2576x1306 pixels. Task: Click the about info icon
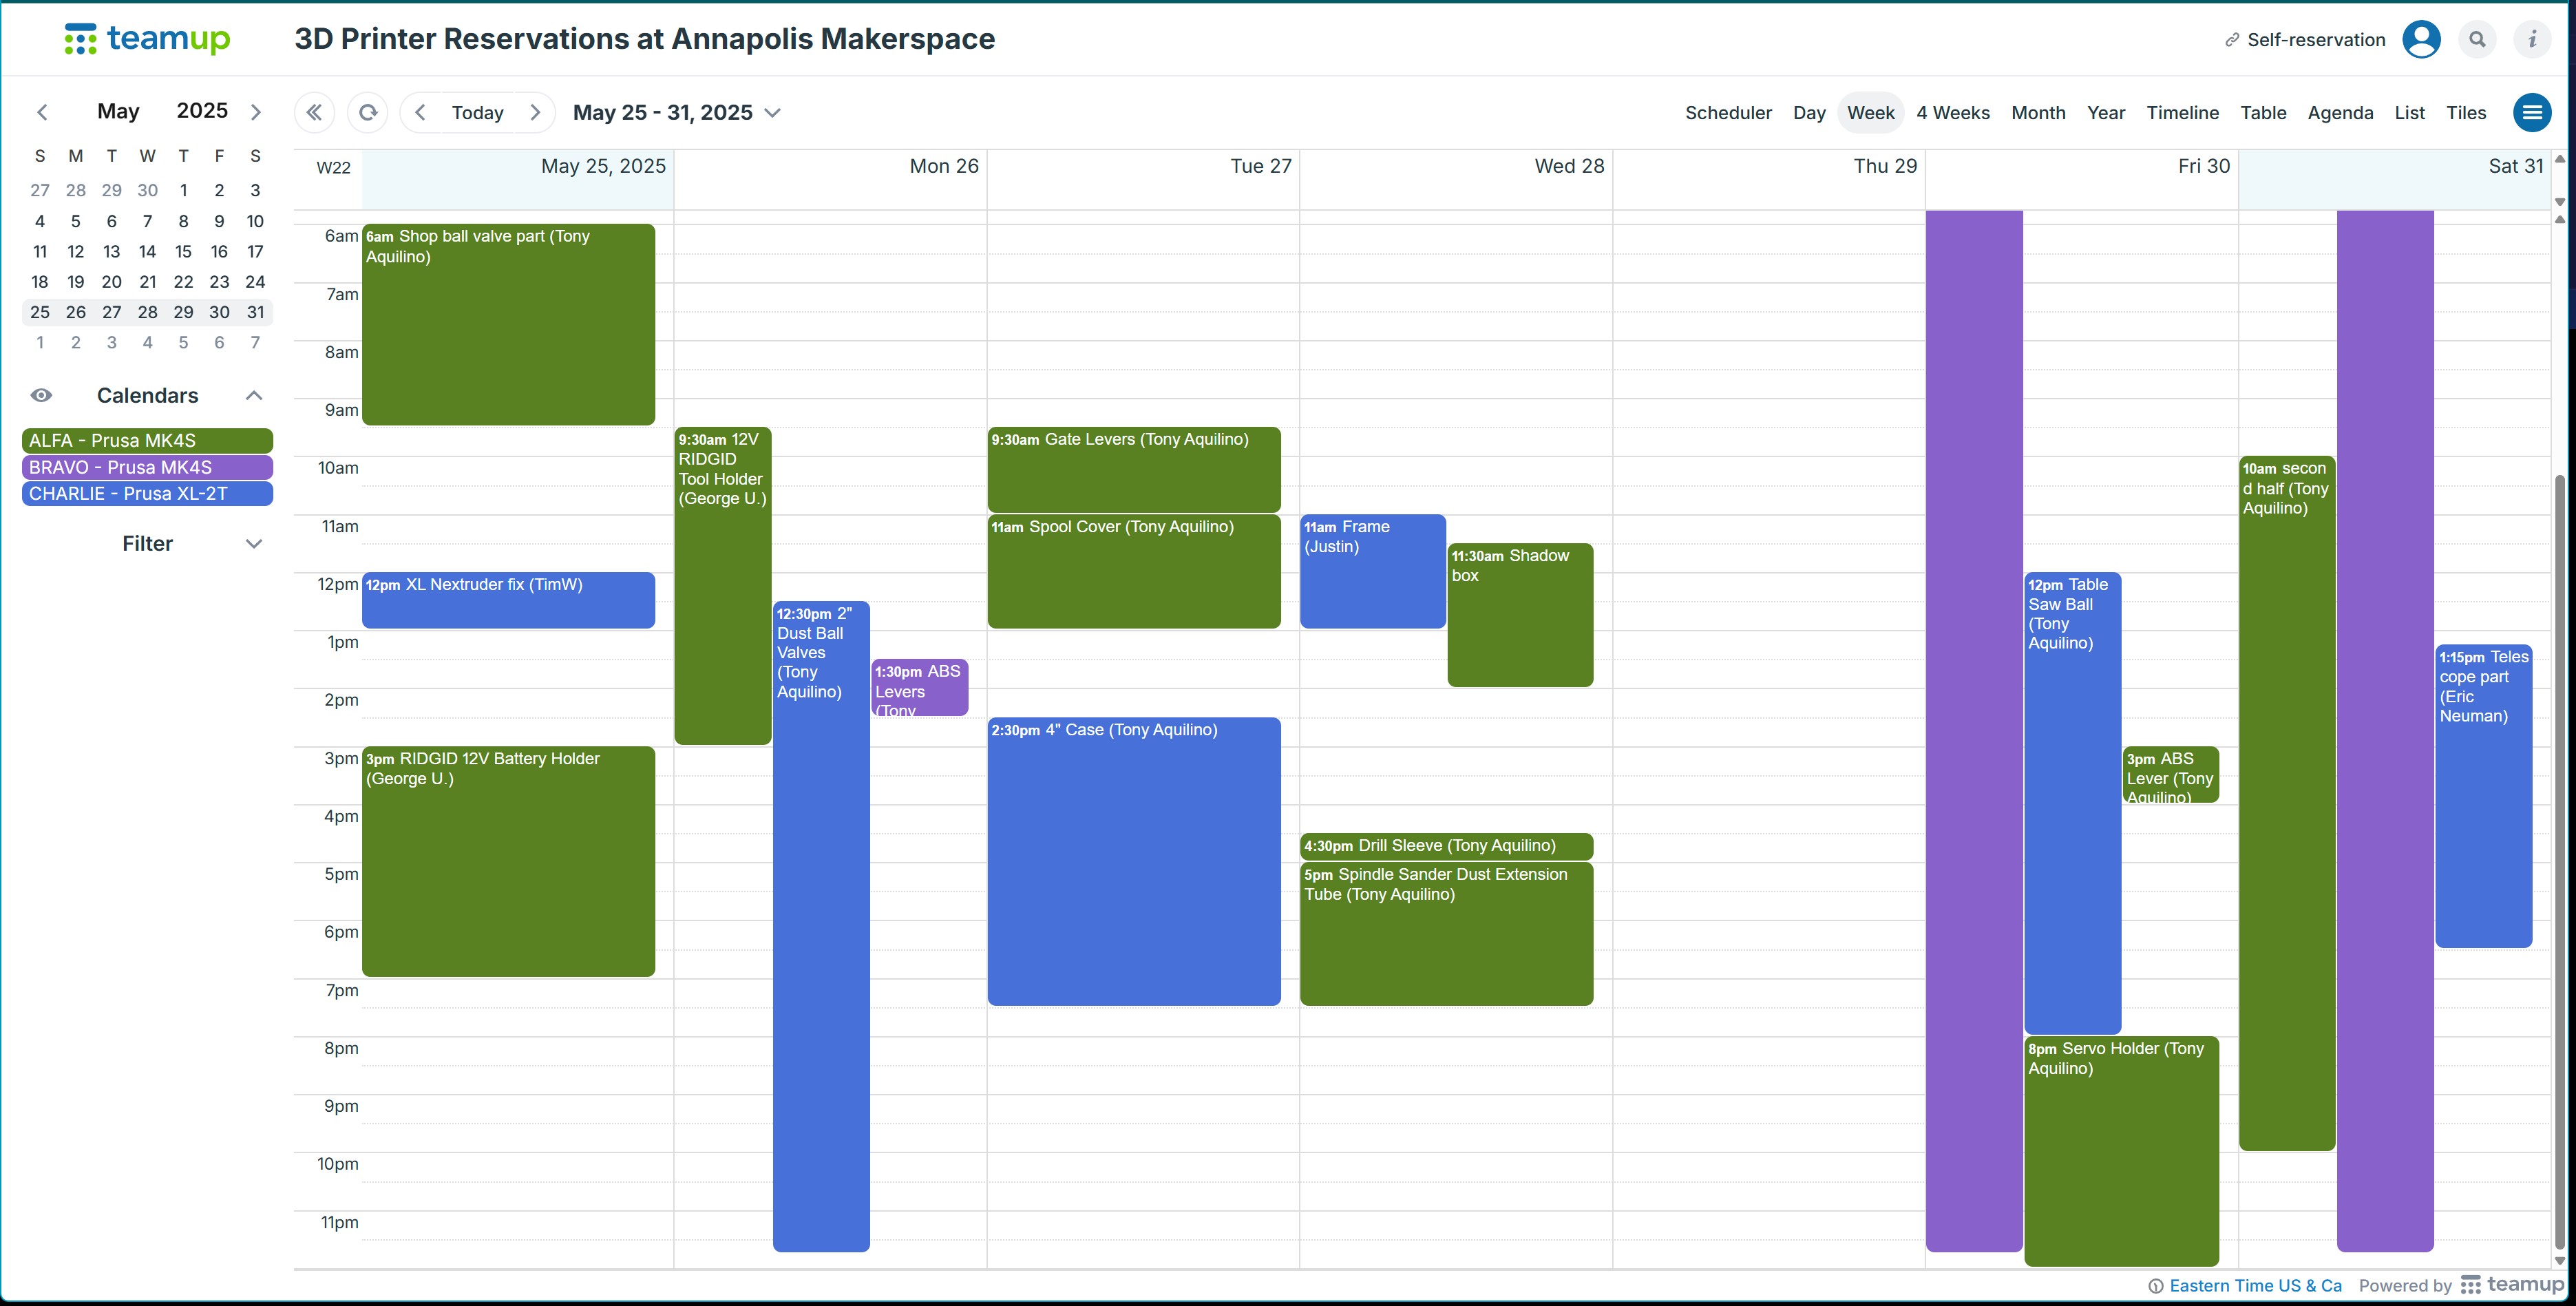pyautogui.click(x=2532, y=40)
